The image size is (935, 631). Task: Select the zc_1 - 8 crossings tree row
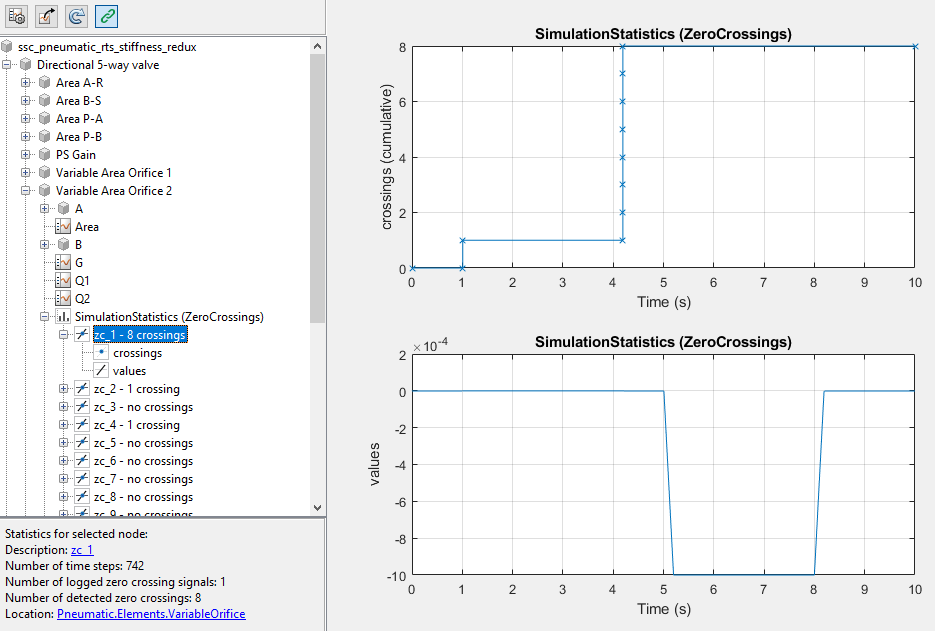pyautogui.click(x=140, y=335)
